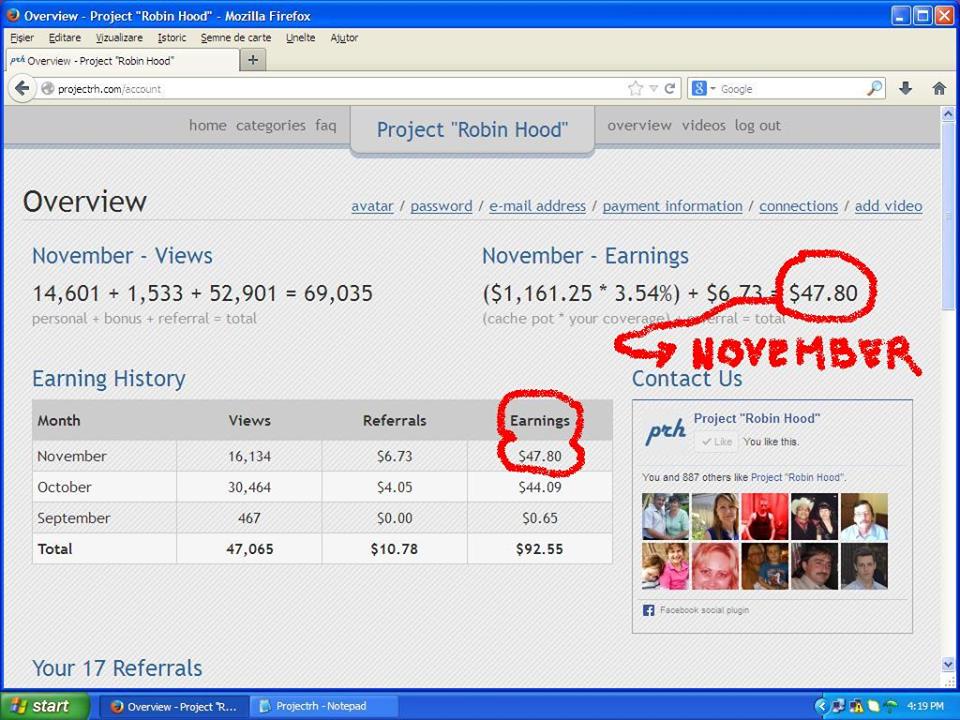Open the search engine selector Google icon
Screen dimensions: 960x720
coord(699,89)
